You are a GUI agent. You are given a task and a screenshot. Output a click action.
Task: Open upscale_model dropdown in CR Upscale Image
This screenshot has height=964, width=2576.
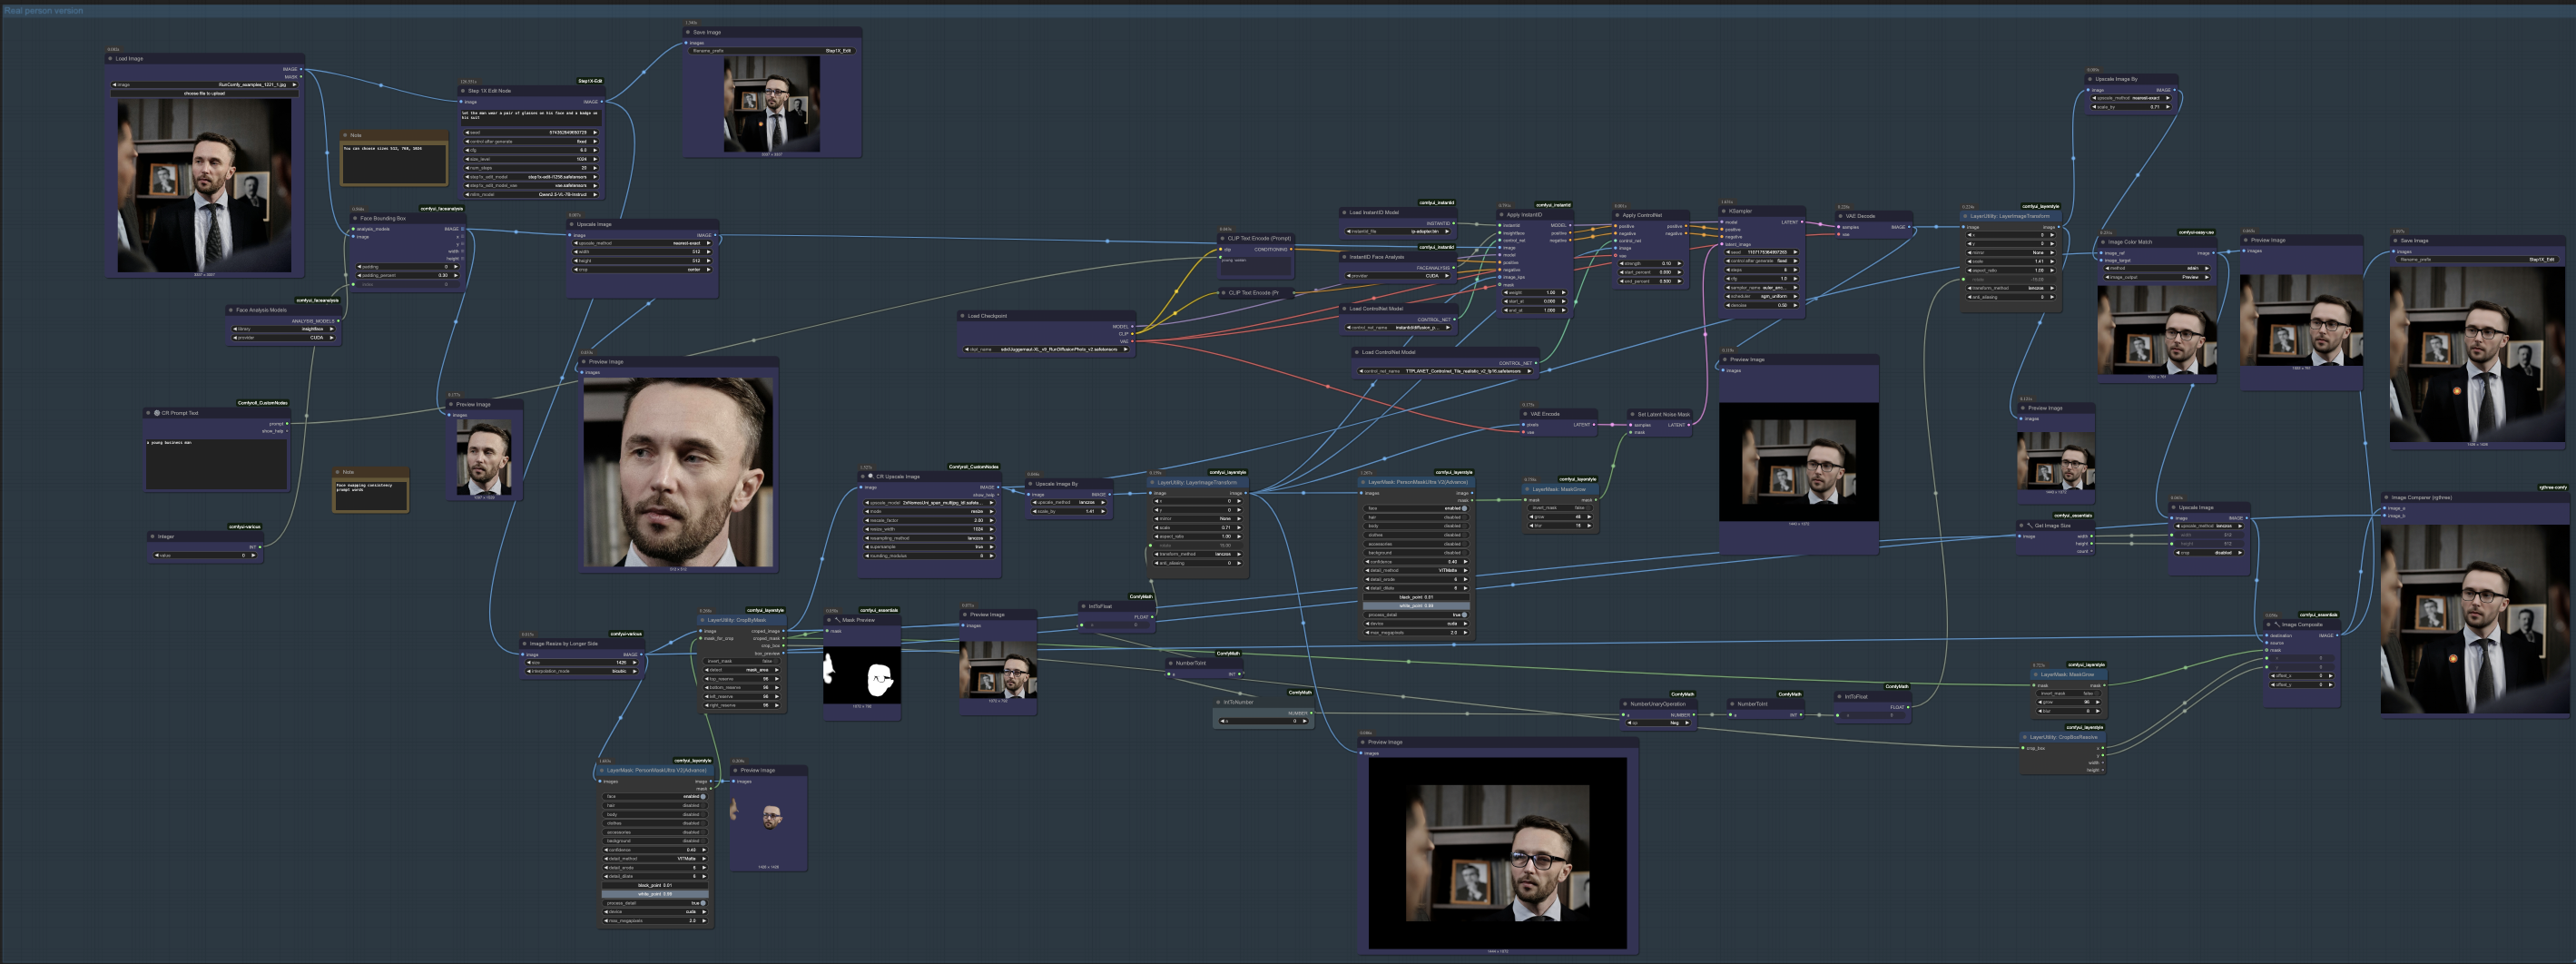point(929,503)
